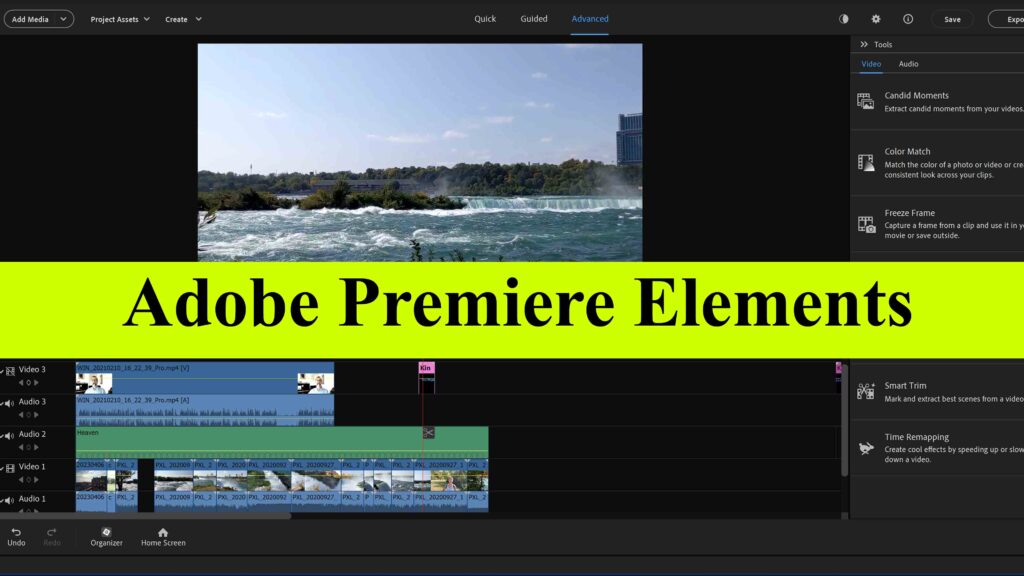The height and width of the screenshot is (576, 1024).
Task: Select the WIN_20210210 video clip on Video 3
Action: pyautogui.click(x=205, y=378)
